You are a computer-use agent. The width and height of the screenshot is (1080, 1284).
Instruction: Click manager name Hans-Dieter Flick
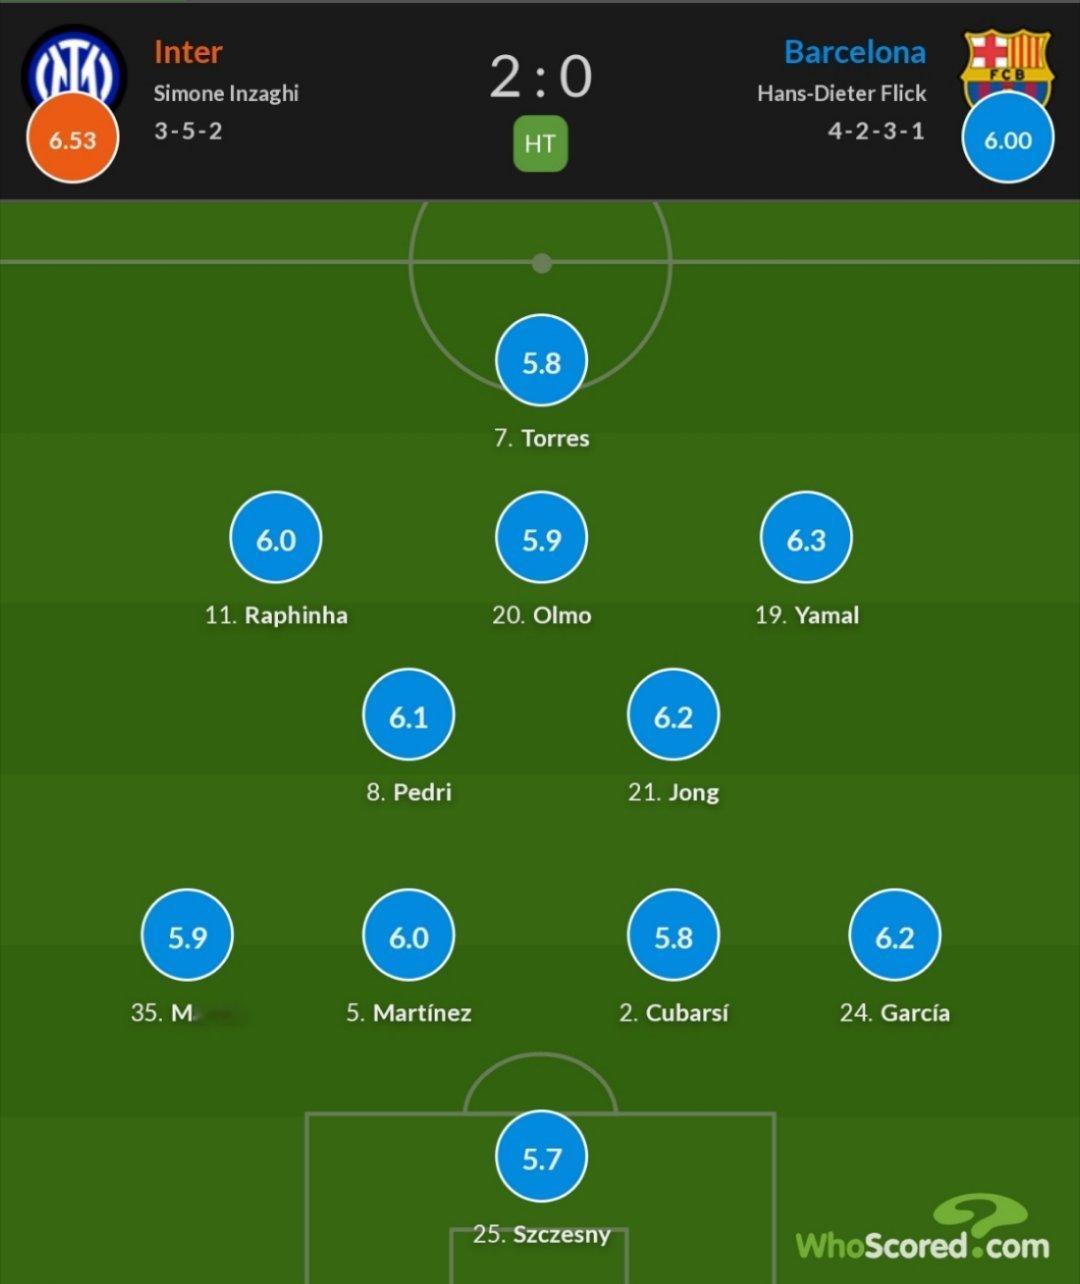coord(842,93)
